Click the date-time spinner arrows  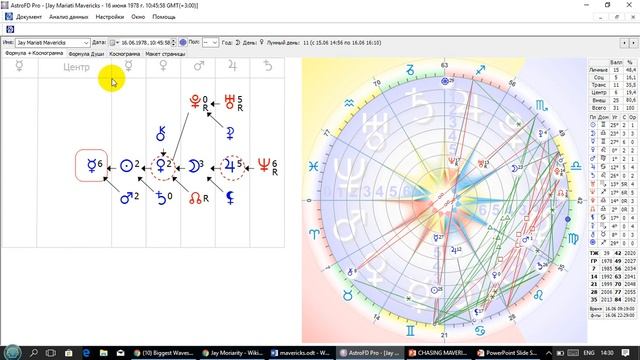coord(174,42)
